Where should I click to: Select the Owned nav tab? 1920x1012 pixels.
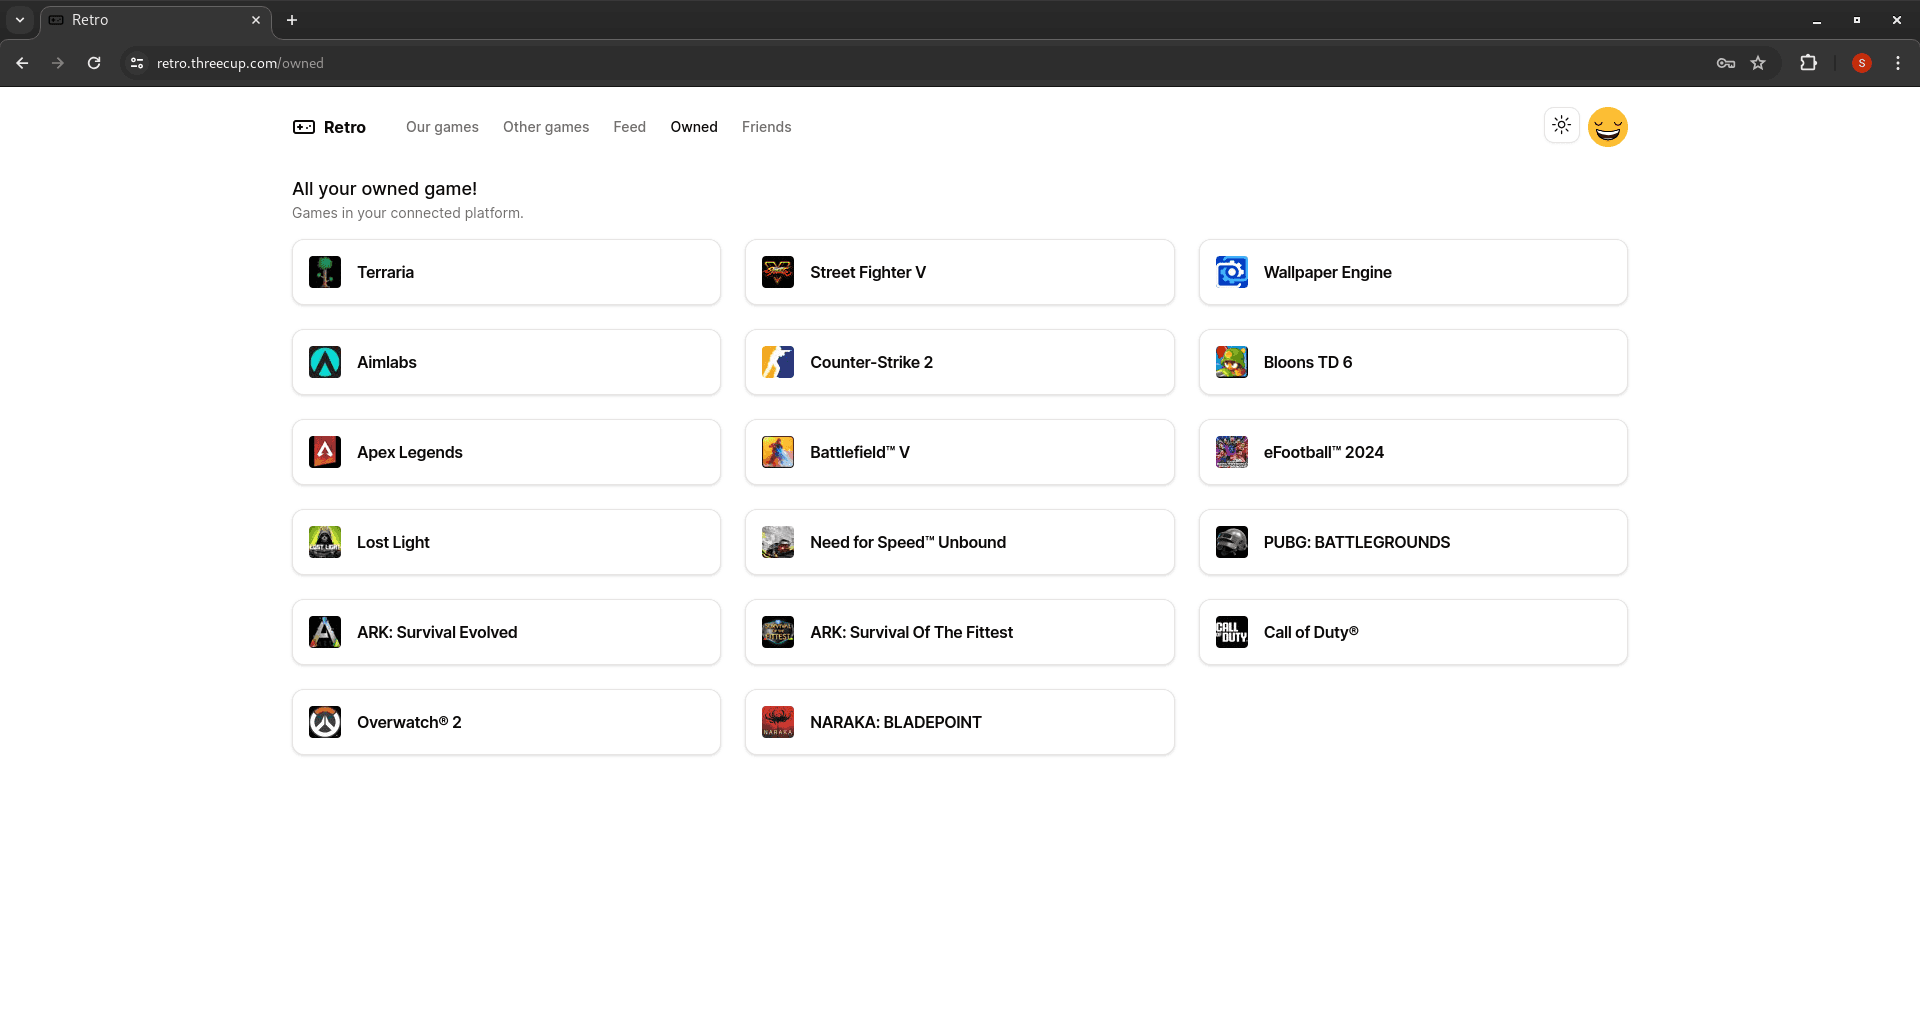click(x=694, y=127)
